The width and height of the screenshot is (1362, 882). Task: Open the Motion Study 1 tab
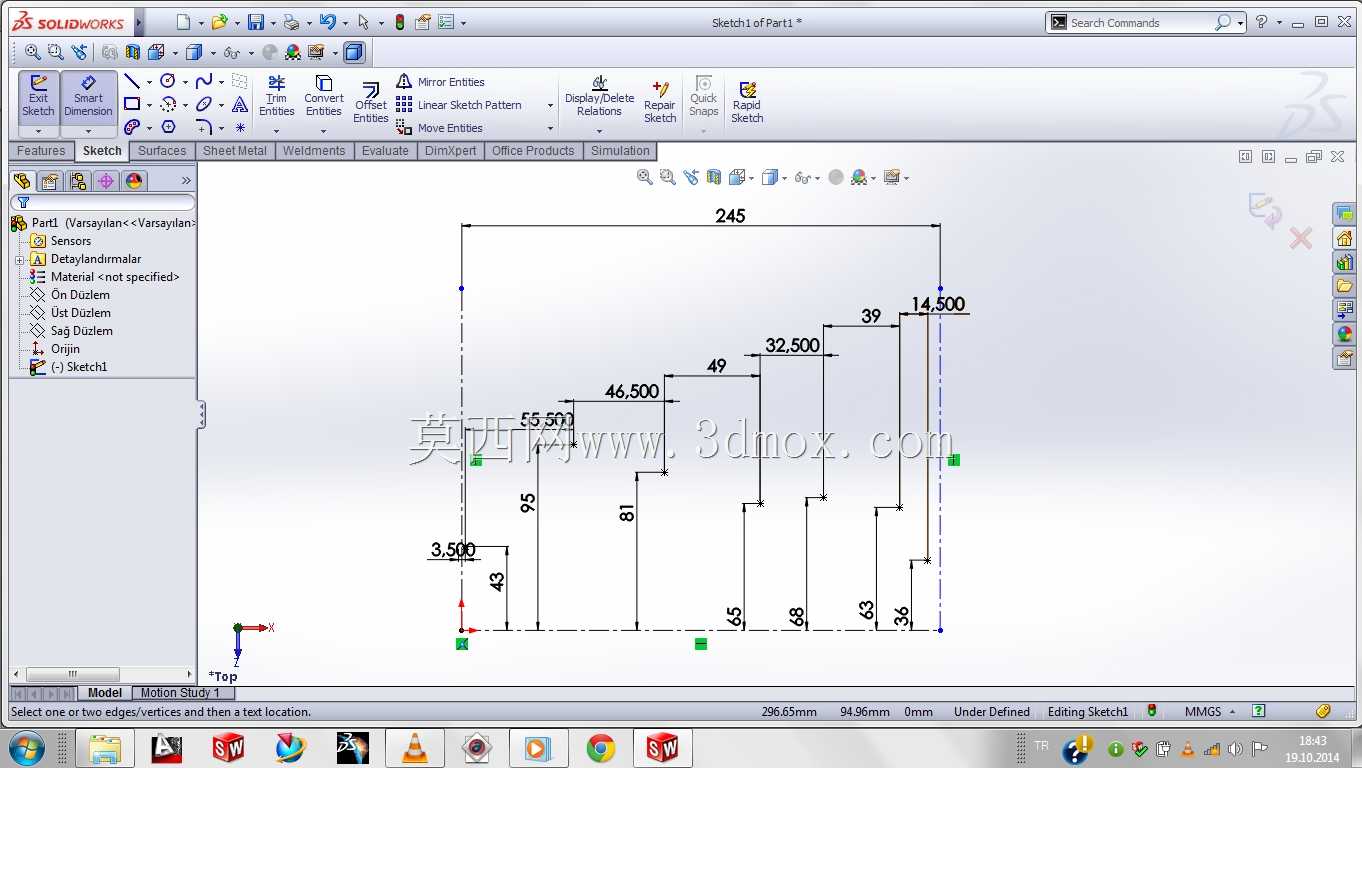pyautogui.click(x=183, y=693)
